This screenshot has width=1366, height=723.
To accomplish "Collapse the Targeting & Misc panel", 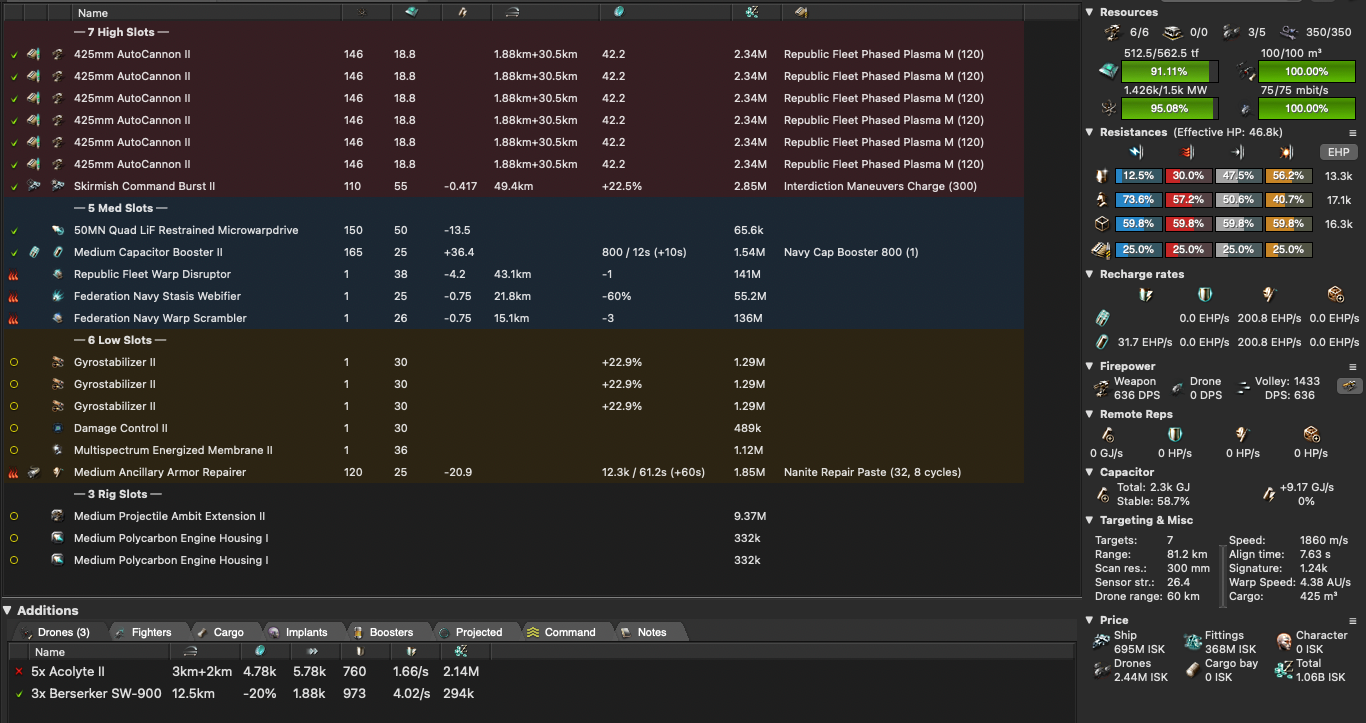I will (x=1090, y=520).
